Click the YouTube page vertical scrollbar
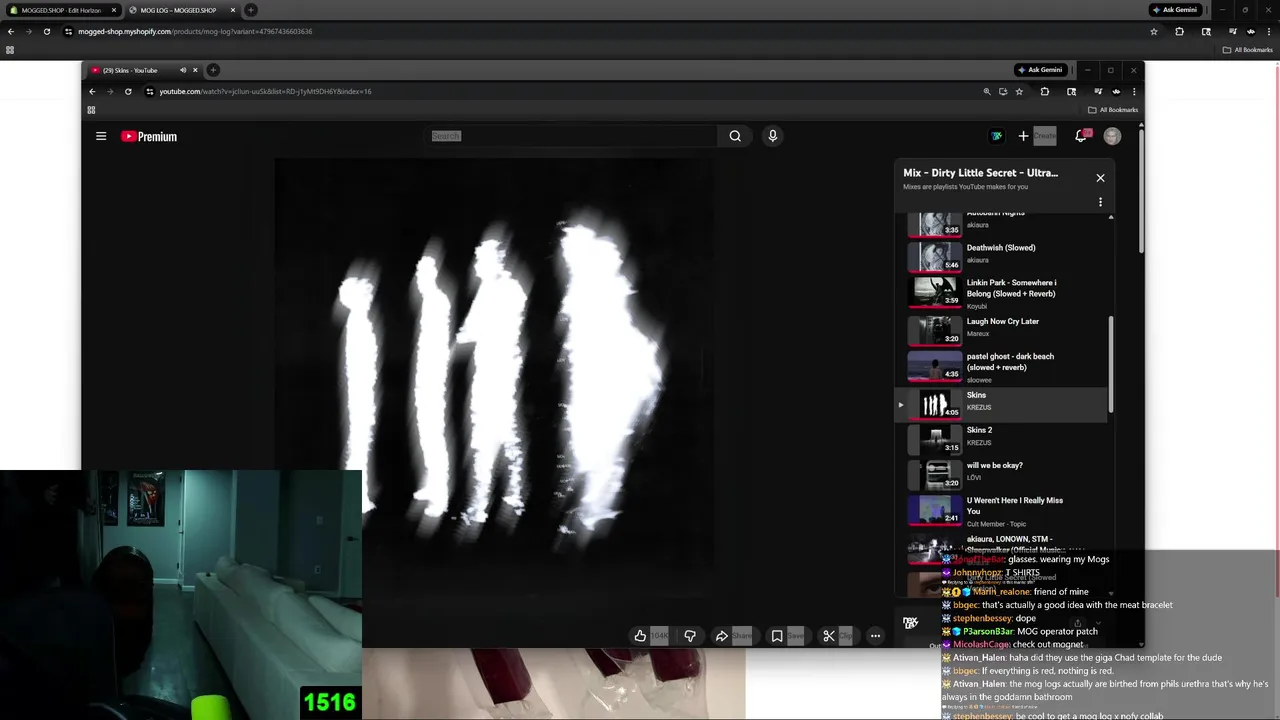Image resolution: width=1280 pixels, height=720 pixels. click(x=1141, y=190)
